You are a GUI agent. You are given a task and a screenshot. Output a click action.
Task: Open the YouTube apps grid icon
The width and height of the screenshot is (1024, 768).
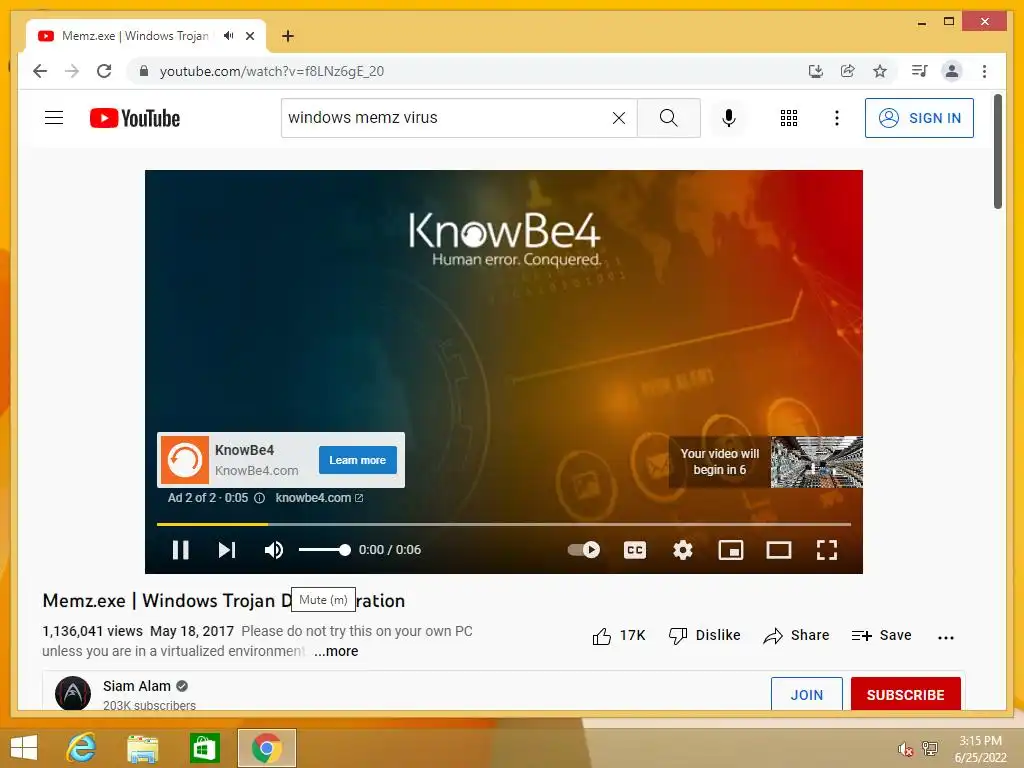click(x=788, y=118)
